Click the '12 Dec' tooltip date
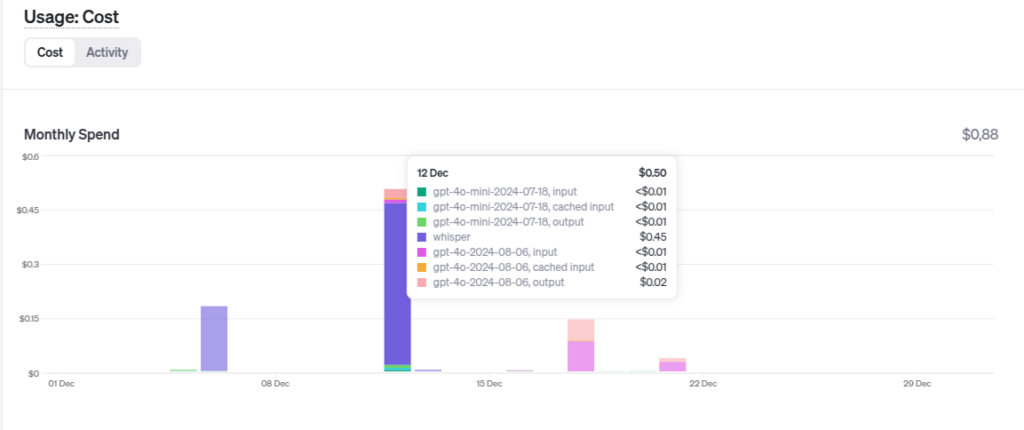This screenshot has width=1024, height=430. tap(432, 173)
